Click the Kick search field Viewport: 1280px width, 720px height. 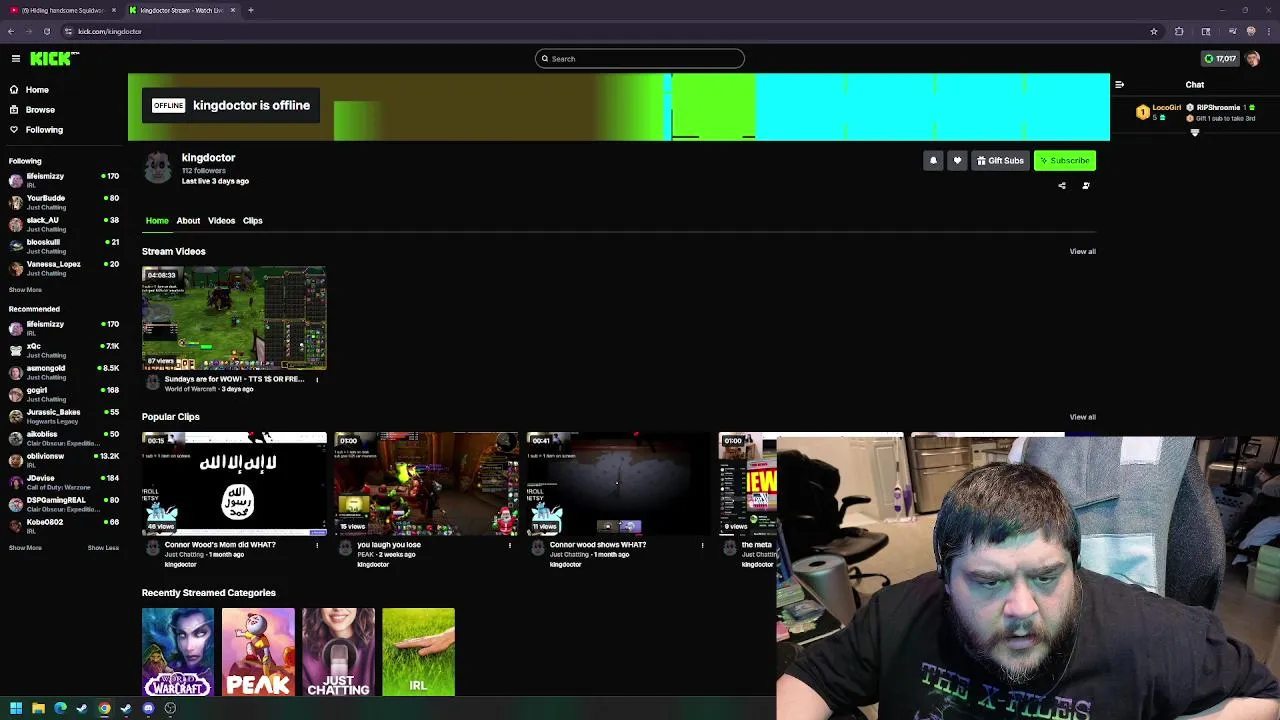tap(640, 59)
